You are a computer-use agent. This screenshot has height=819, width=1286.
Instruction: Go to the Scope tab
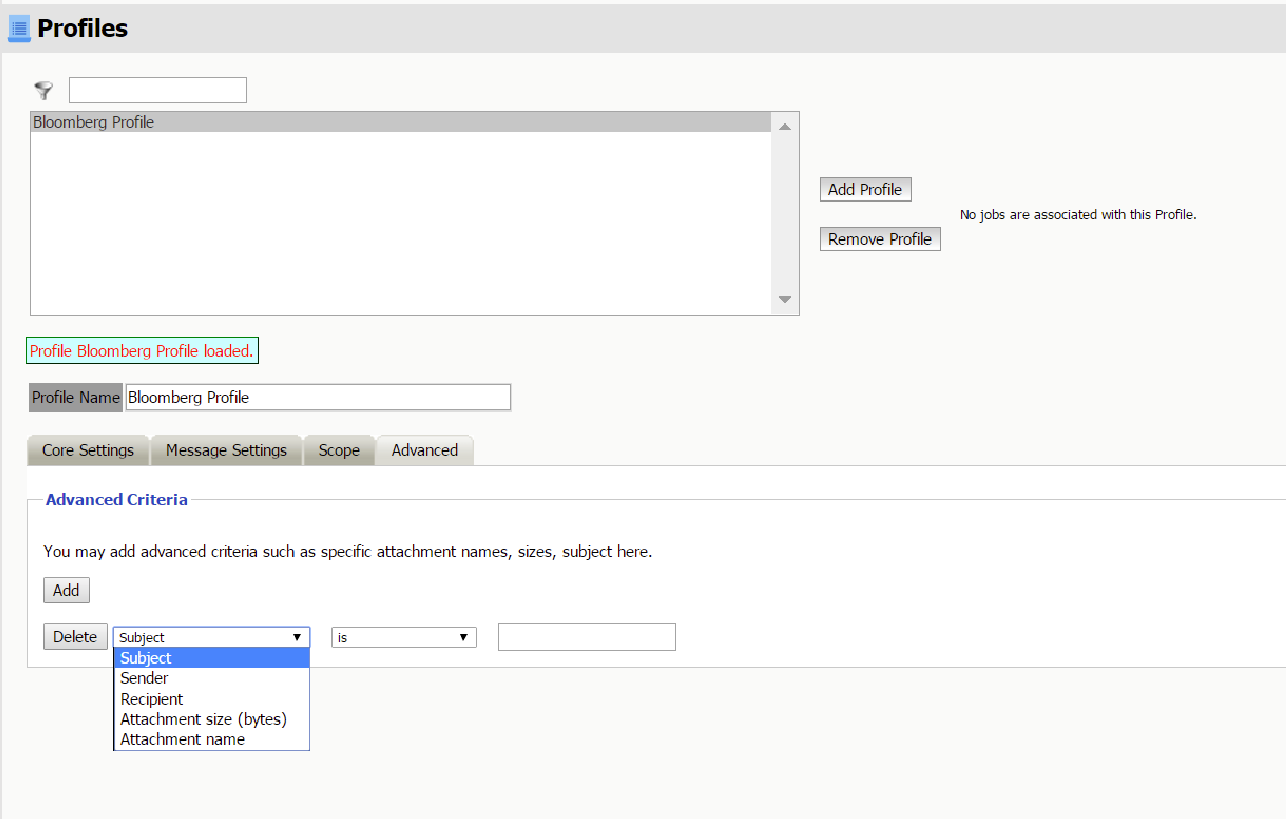click(339, 450)
